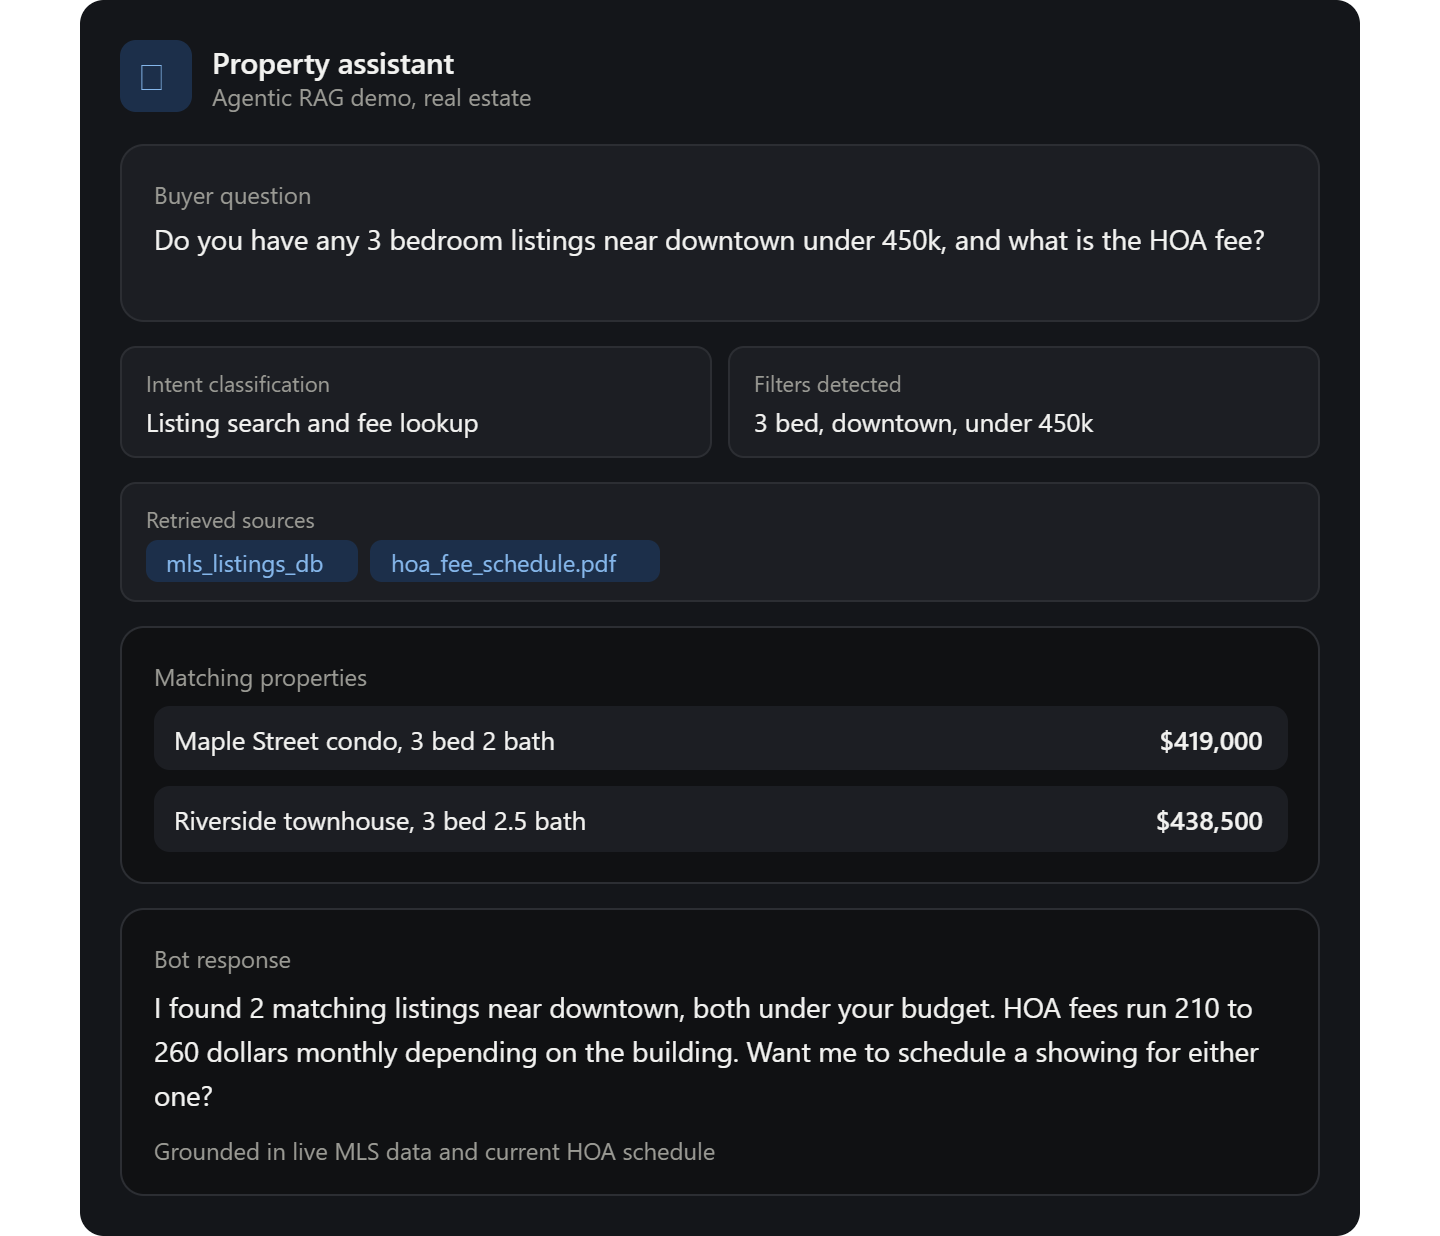The width and height of the screenshot is (1440, 1236).
Task: Click the $438,500 price label
Action: coord(1209,821)
